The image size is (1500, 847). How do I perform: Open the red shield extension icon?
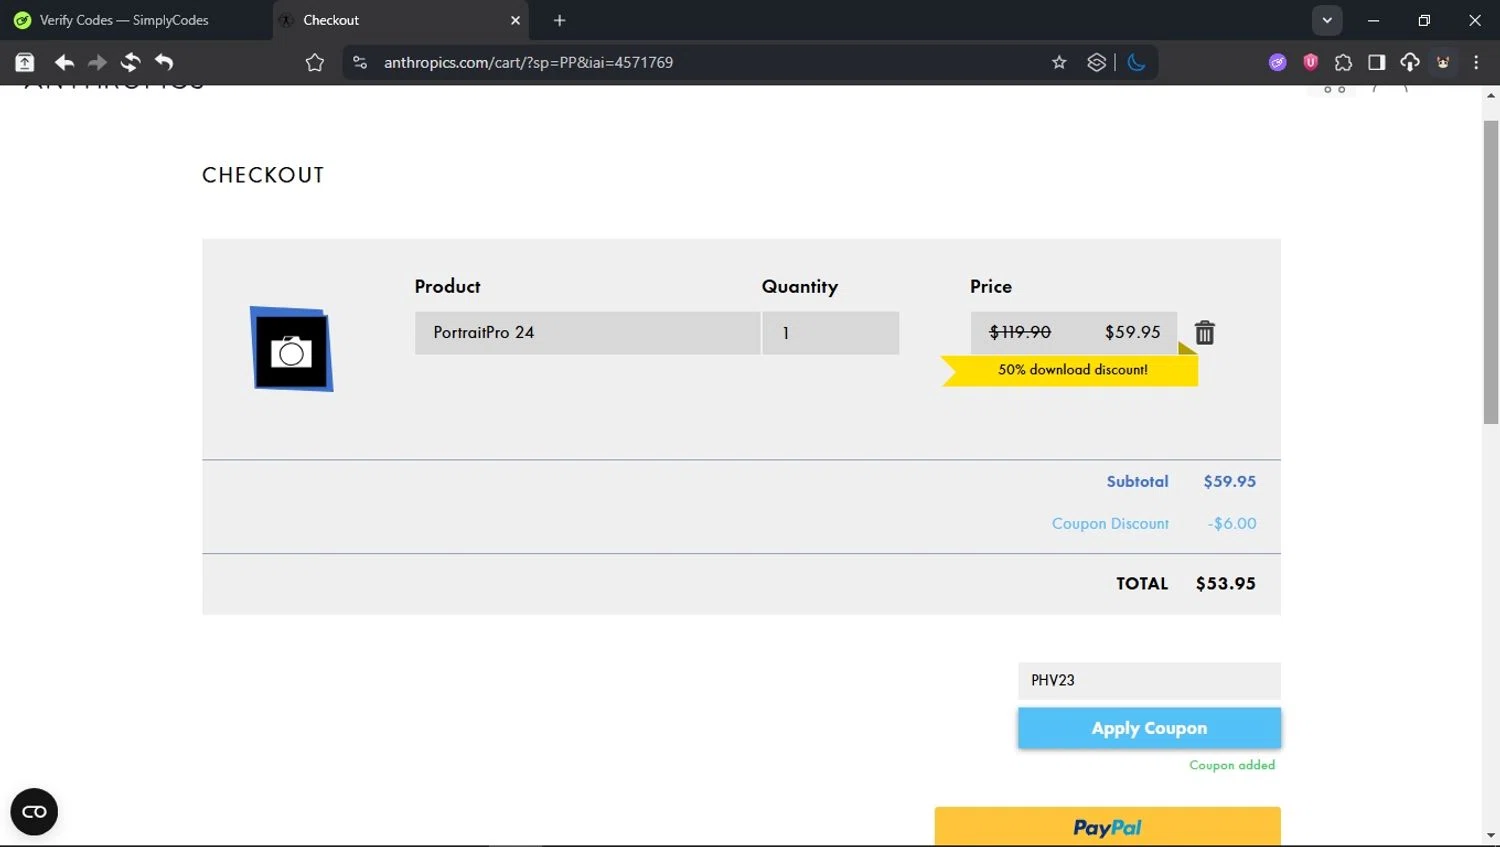click(x=1310, y=62)
